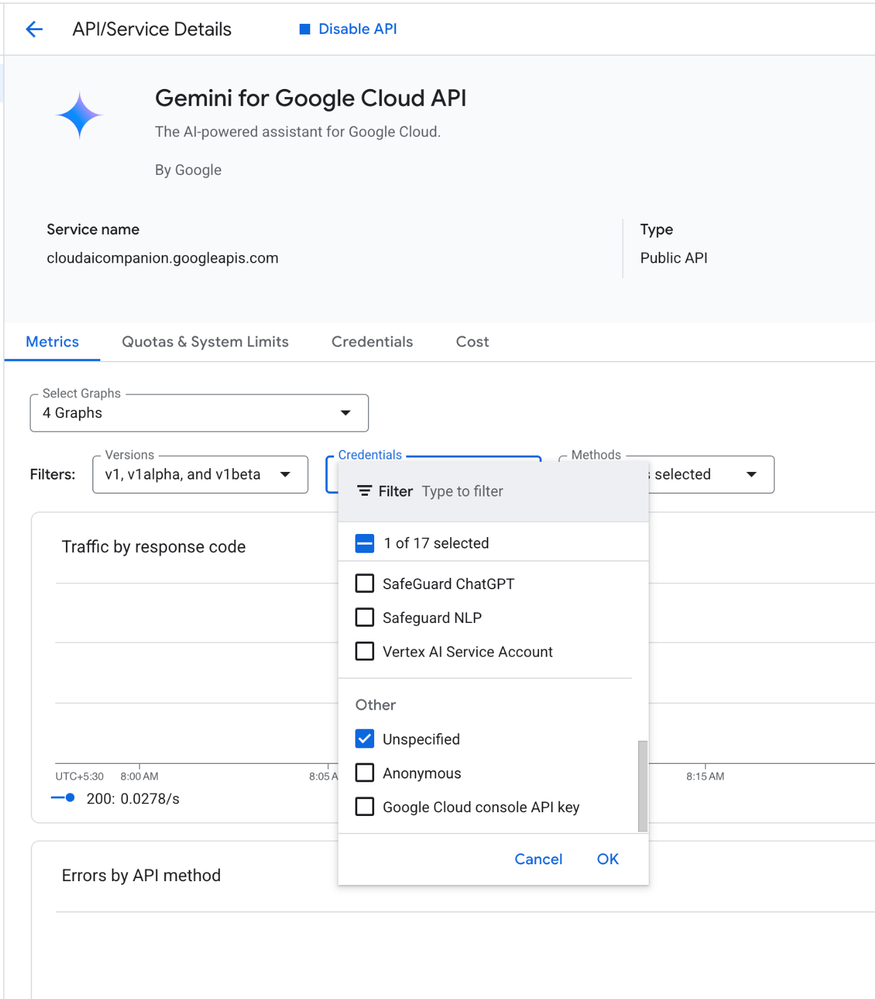Click the service name cloudaicompanion.googleapis.com
Image resolution: width=875 pixels, height=999 pixels.
[x=163, y=258]
